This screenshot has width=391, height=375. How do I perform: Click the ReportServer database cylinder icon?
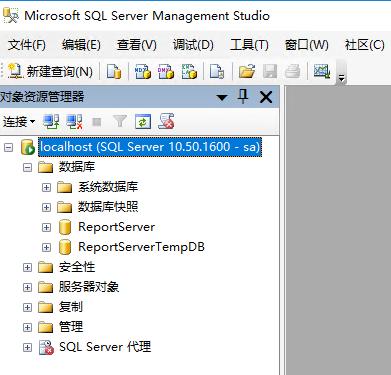65,227
